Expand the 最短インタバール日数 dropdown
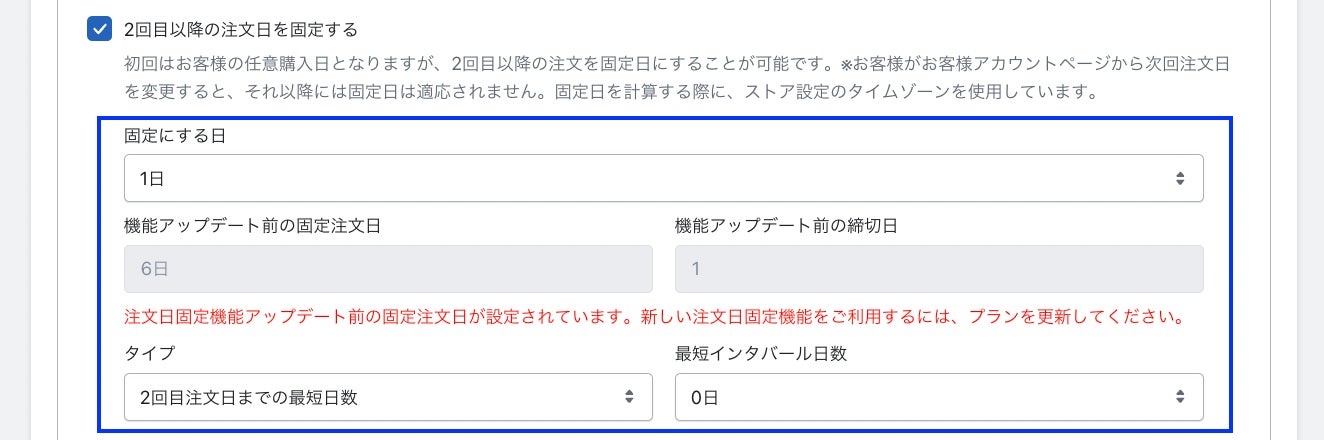 pos(939,397)
